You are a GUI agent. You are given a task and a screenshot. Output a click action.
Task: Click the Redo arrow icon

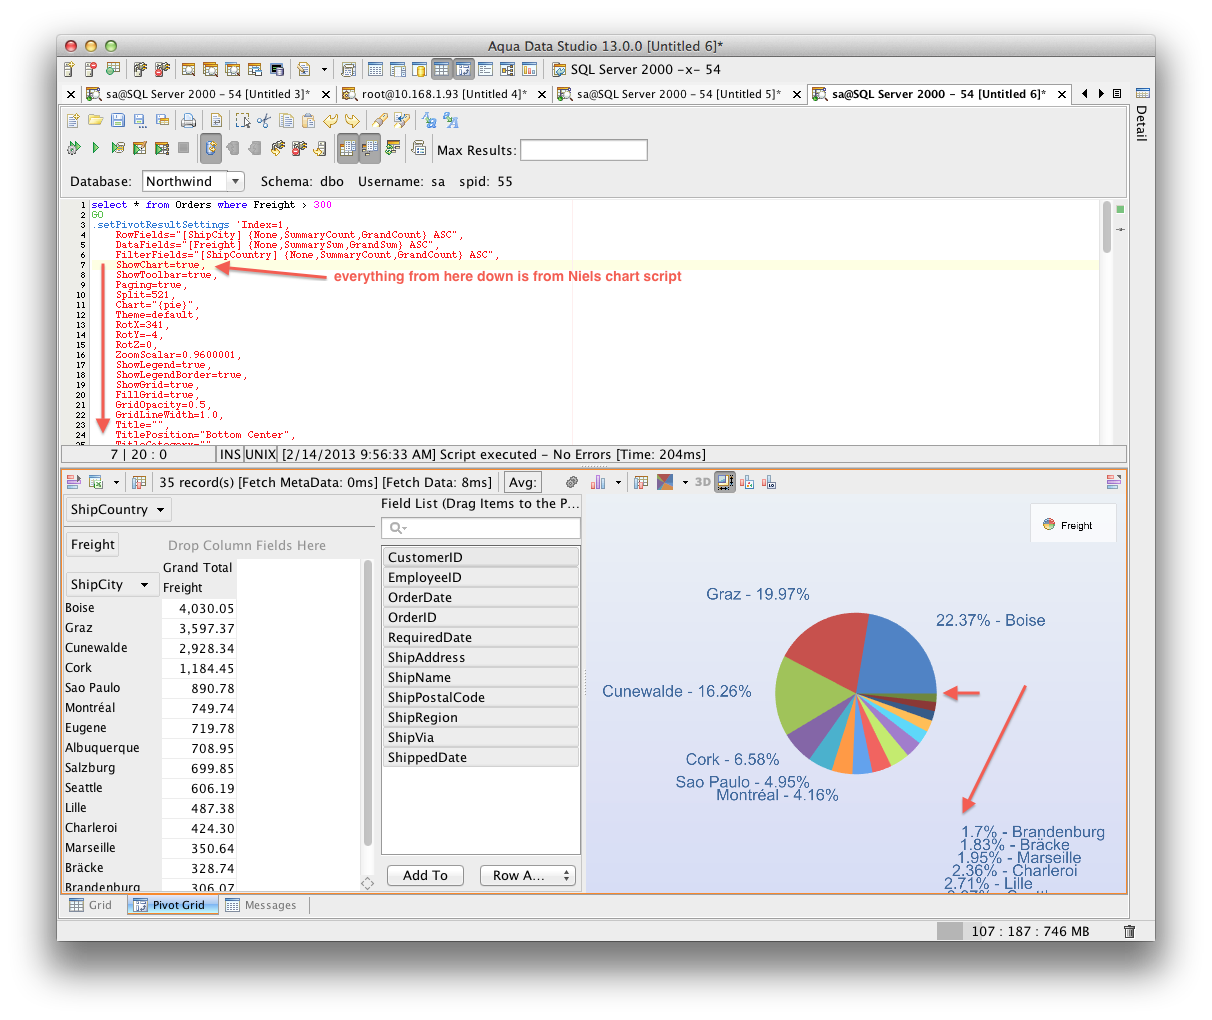(352, 121)
